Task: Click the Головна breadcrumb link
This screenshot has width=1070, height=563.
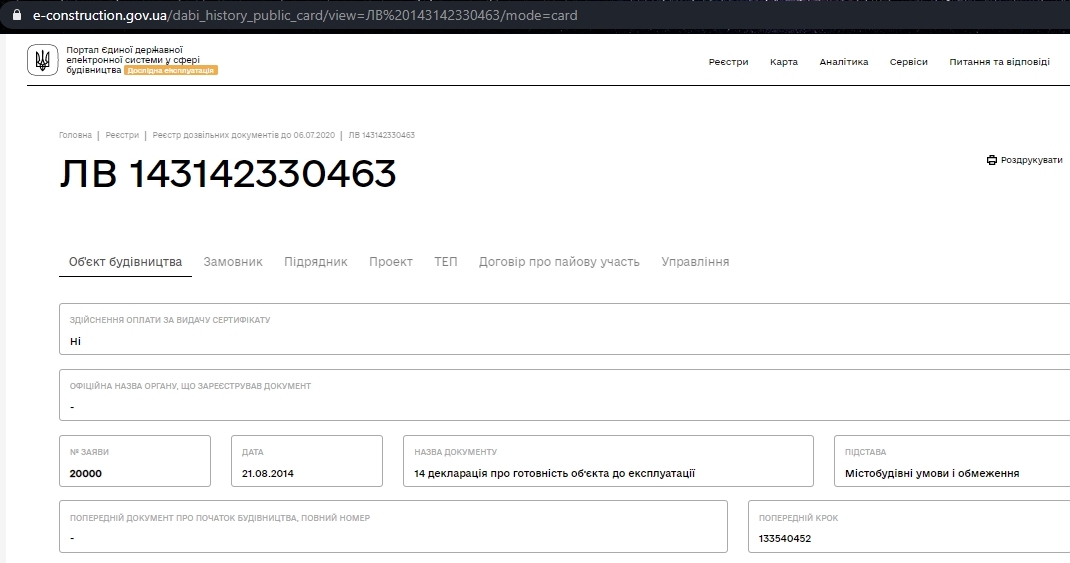Action: pos(75,135)
